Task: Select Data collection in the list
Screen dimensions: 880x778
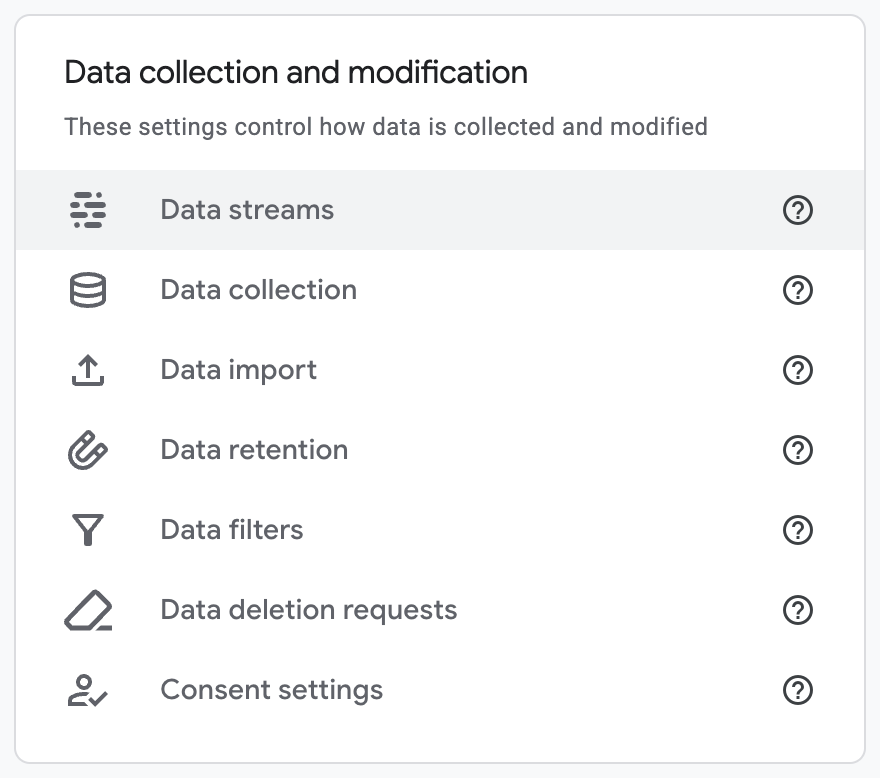Action: [440, 290]
